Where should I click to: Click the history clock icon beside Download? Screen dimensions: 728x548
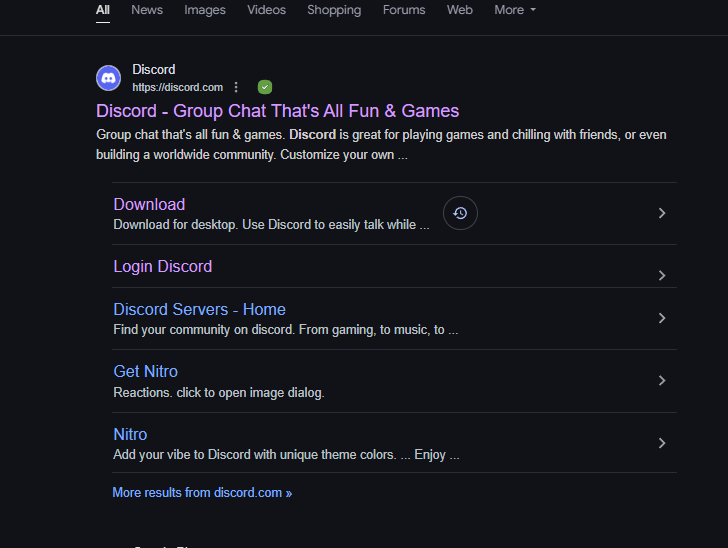click(x=460, y=213)
